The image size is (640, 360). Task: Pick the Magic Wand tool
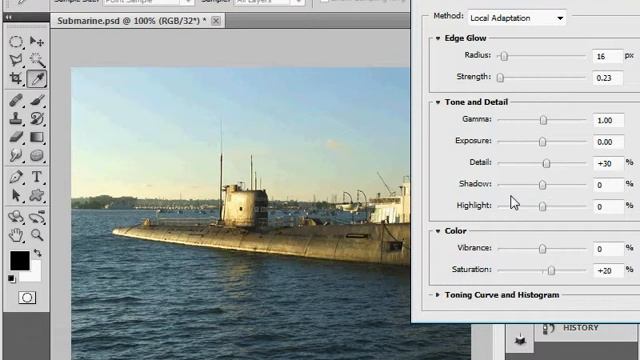[x=37, y=60]
